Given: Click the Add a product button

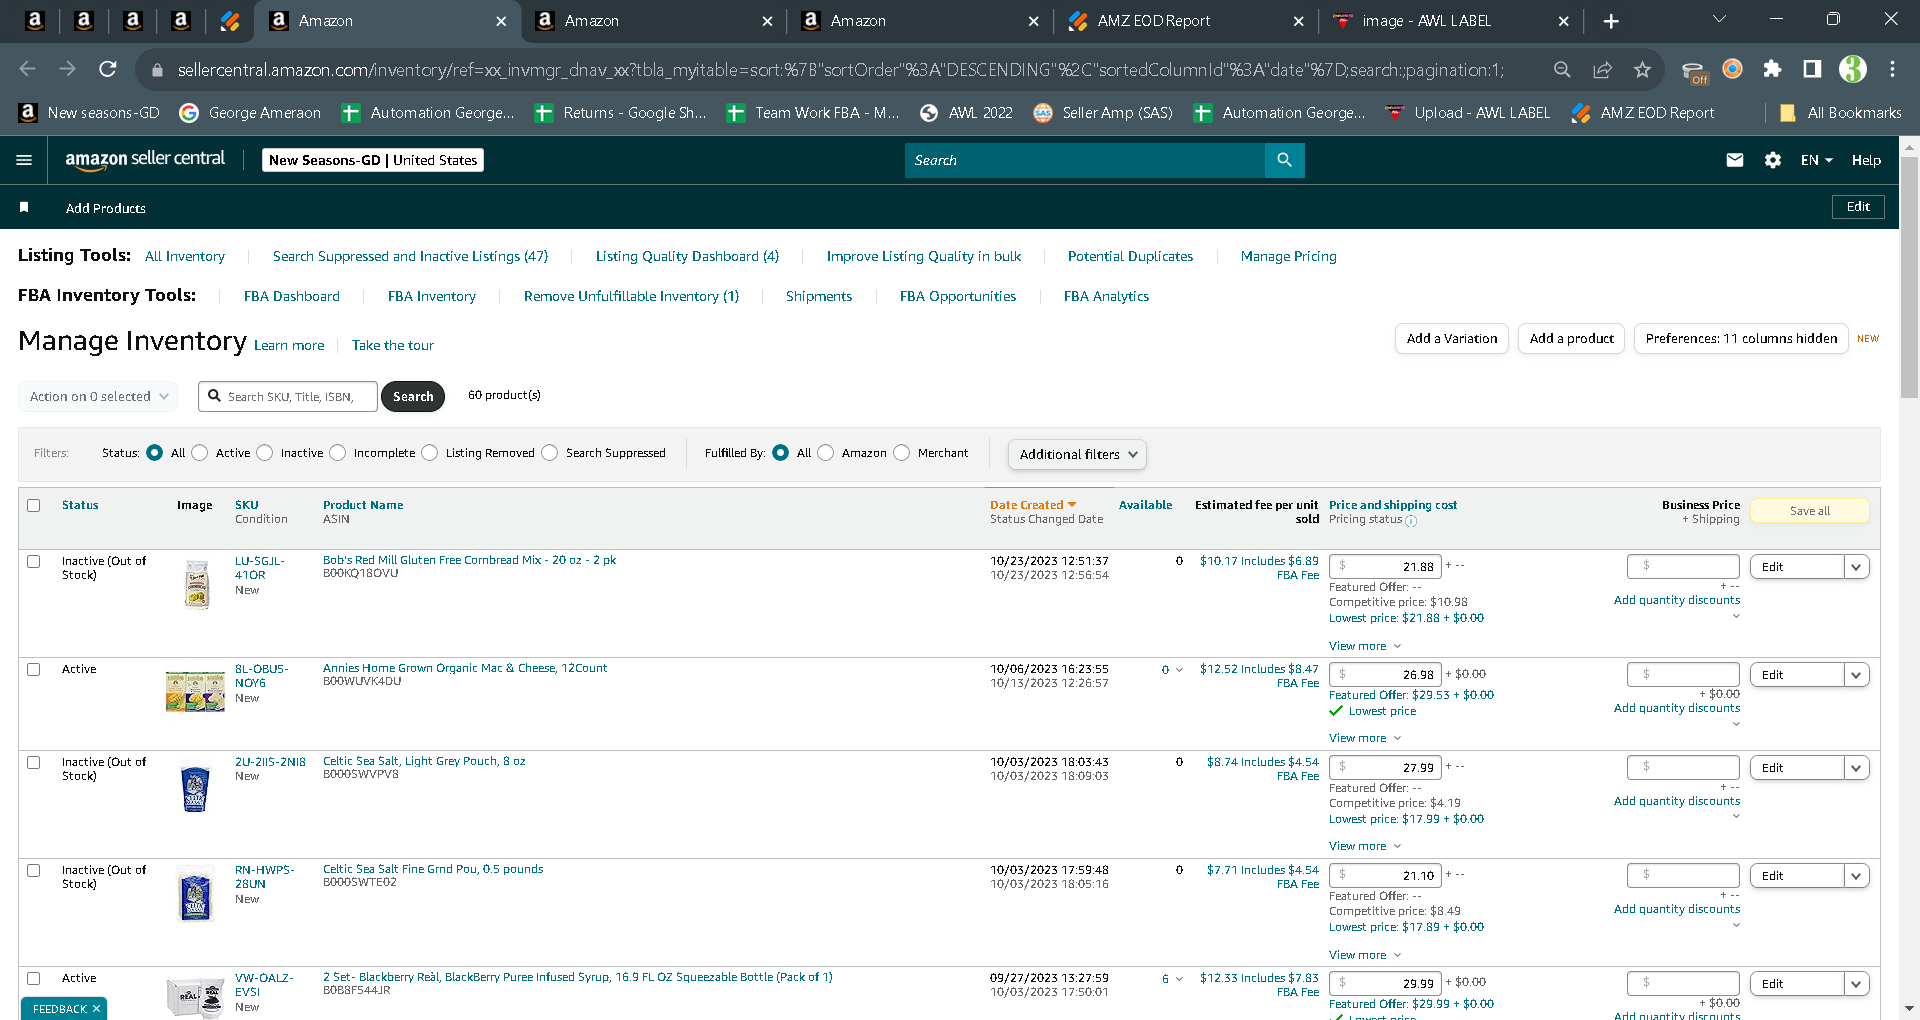Looking at the screenshot, I should 1572,339.
